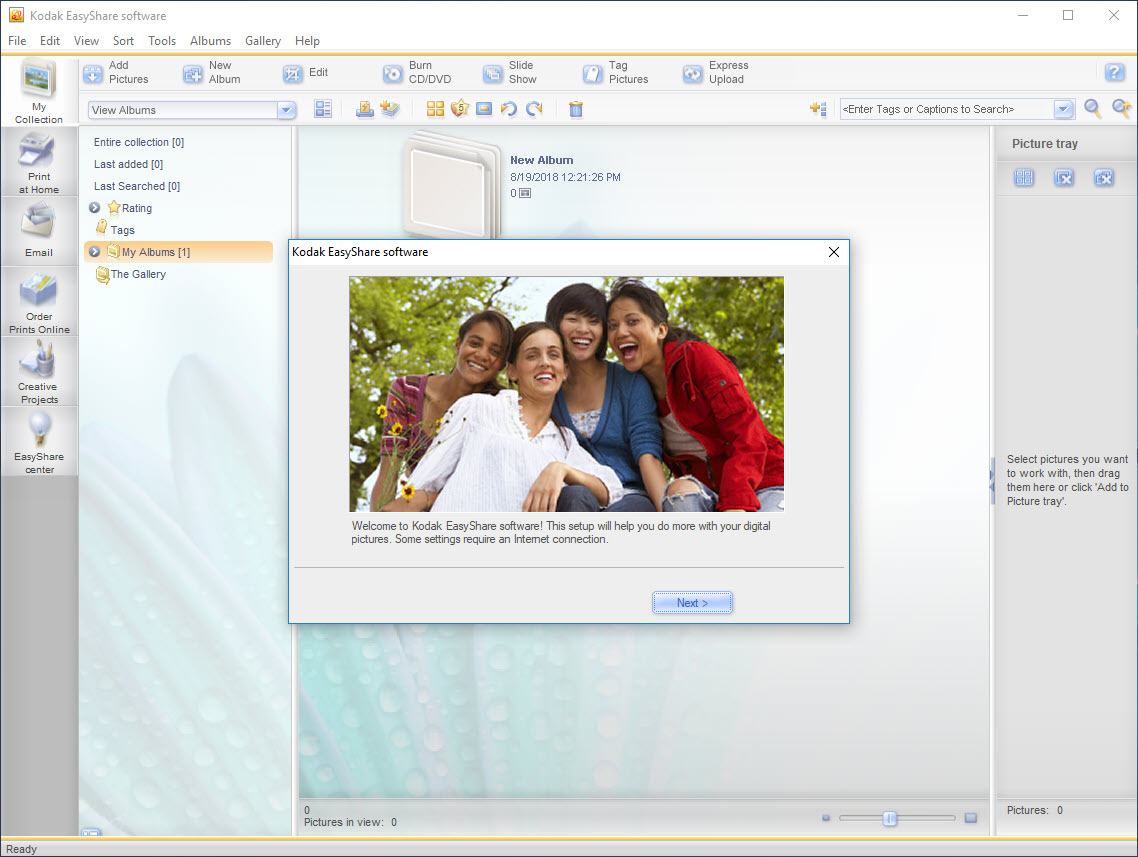1138x857 pixels.
Task: Click the Express Upload icon
Action: [x=692, y=73]
